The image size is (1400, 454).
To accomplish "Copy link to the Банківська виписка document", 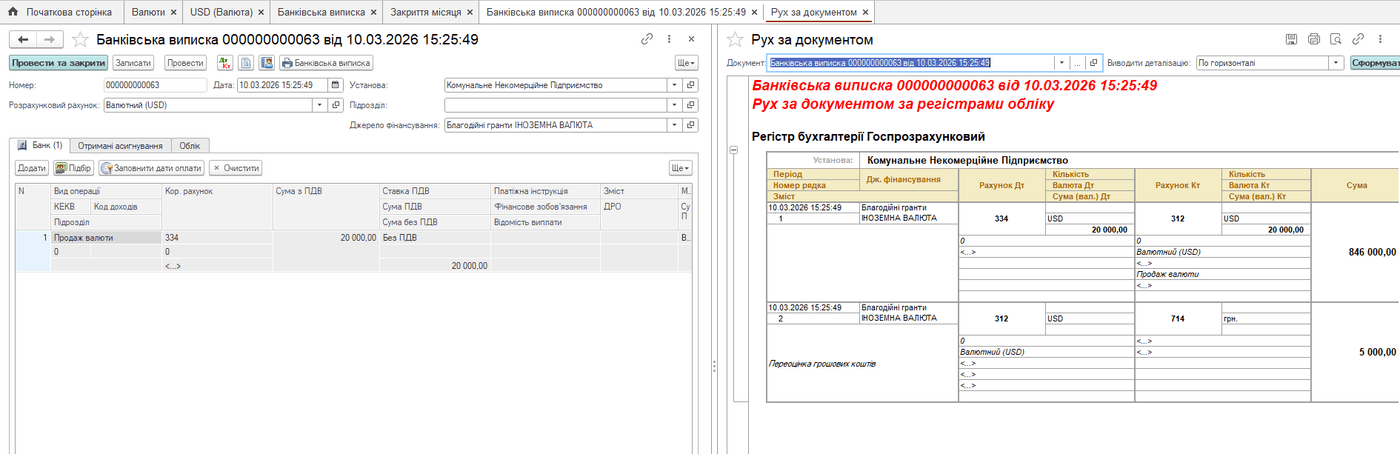I will pyautogui.click(x=647, y=39).
